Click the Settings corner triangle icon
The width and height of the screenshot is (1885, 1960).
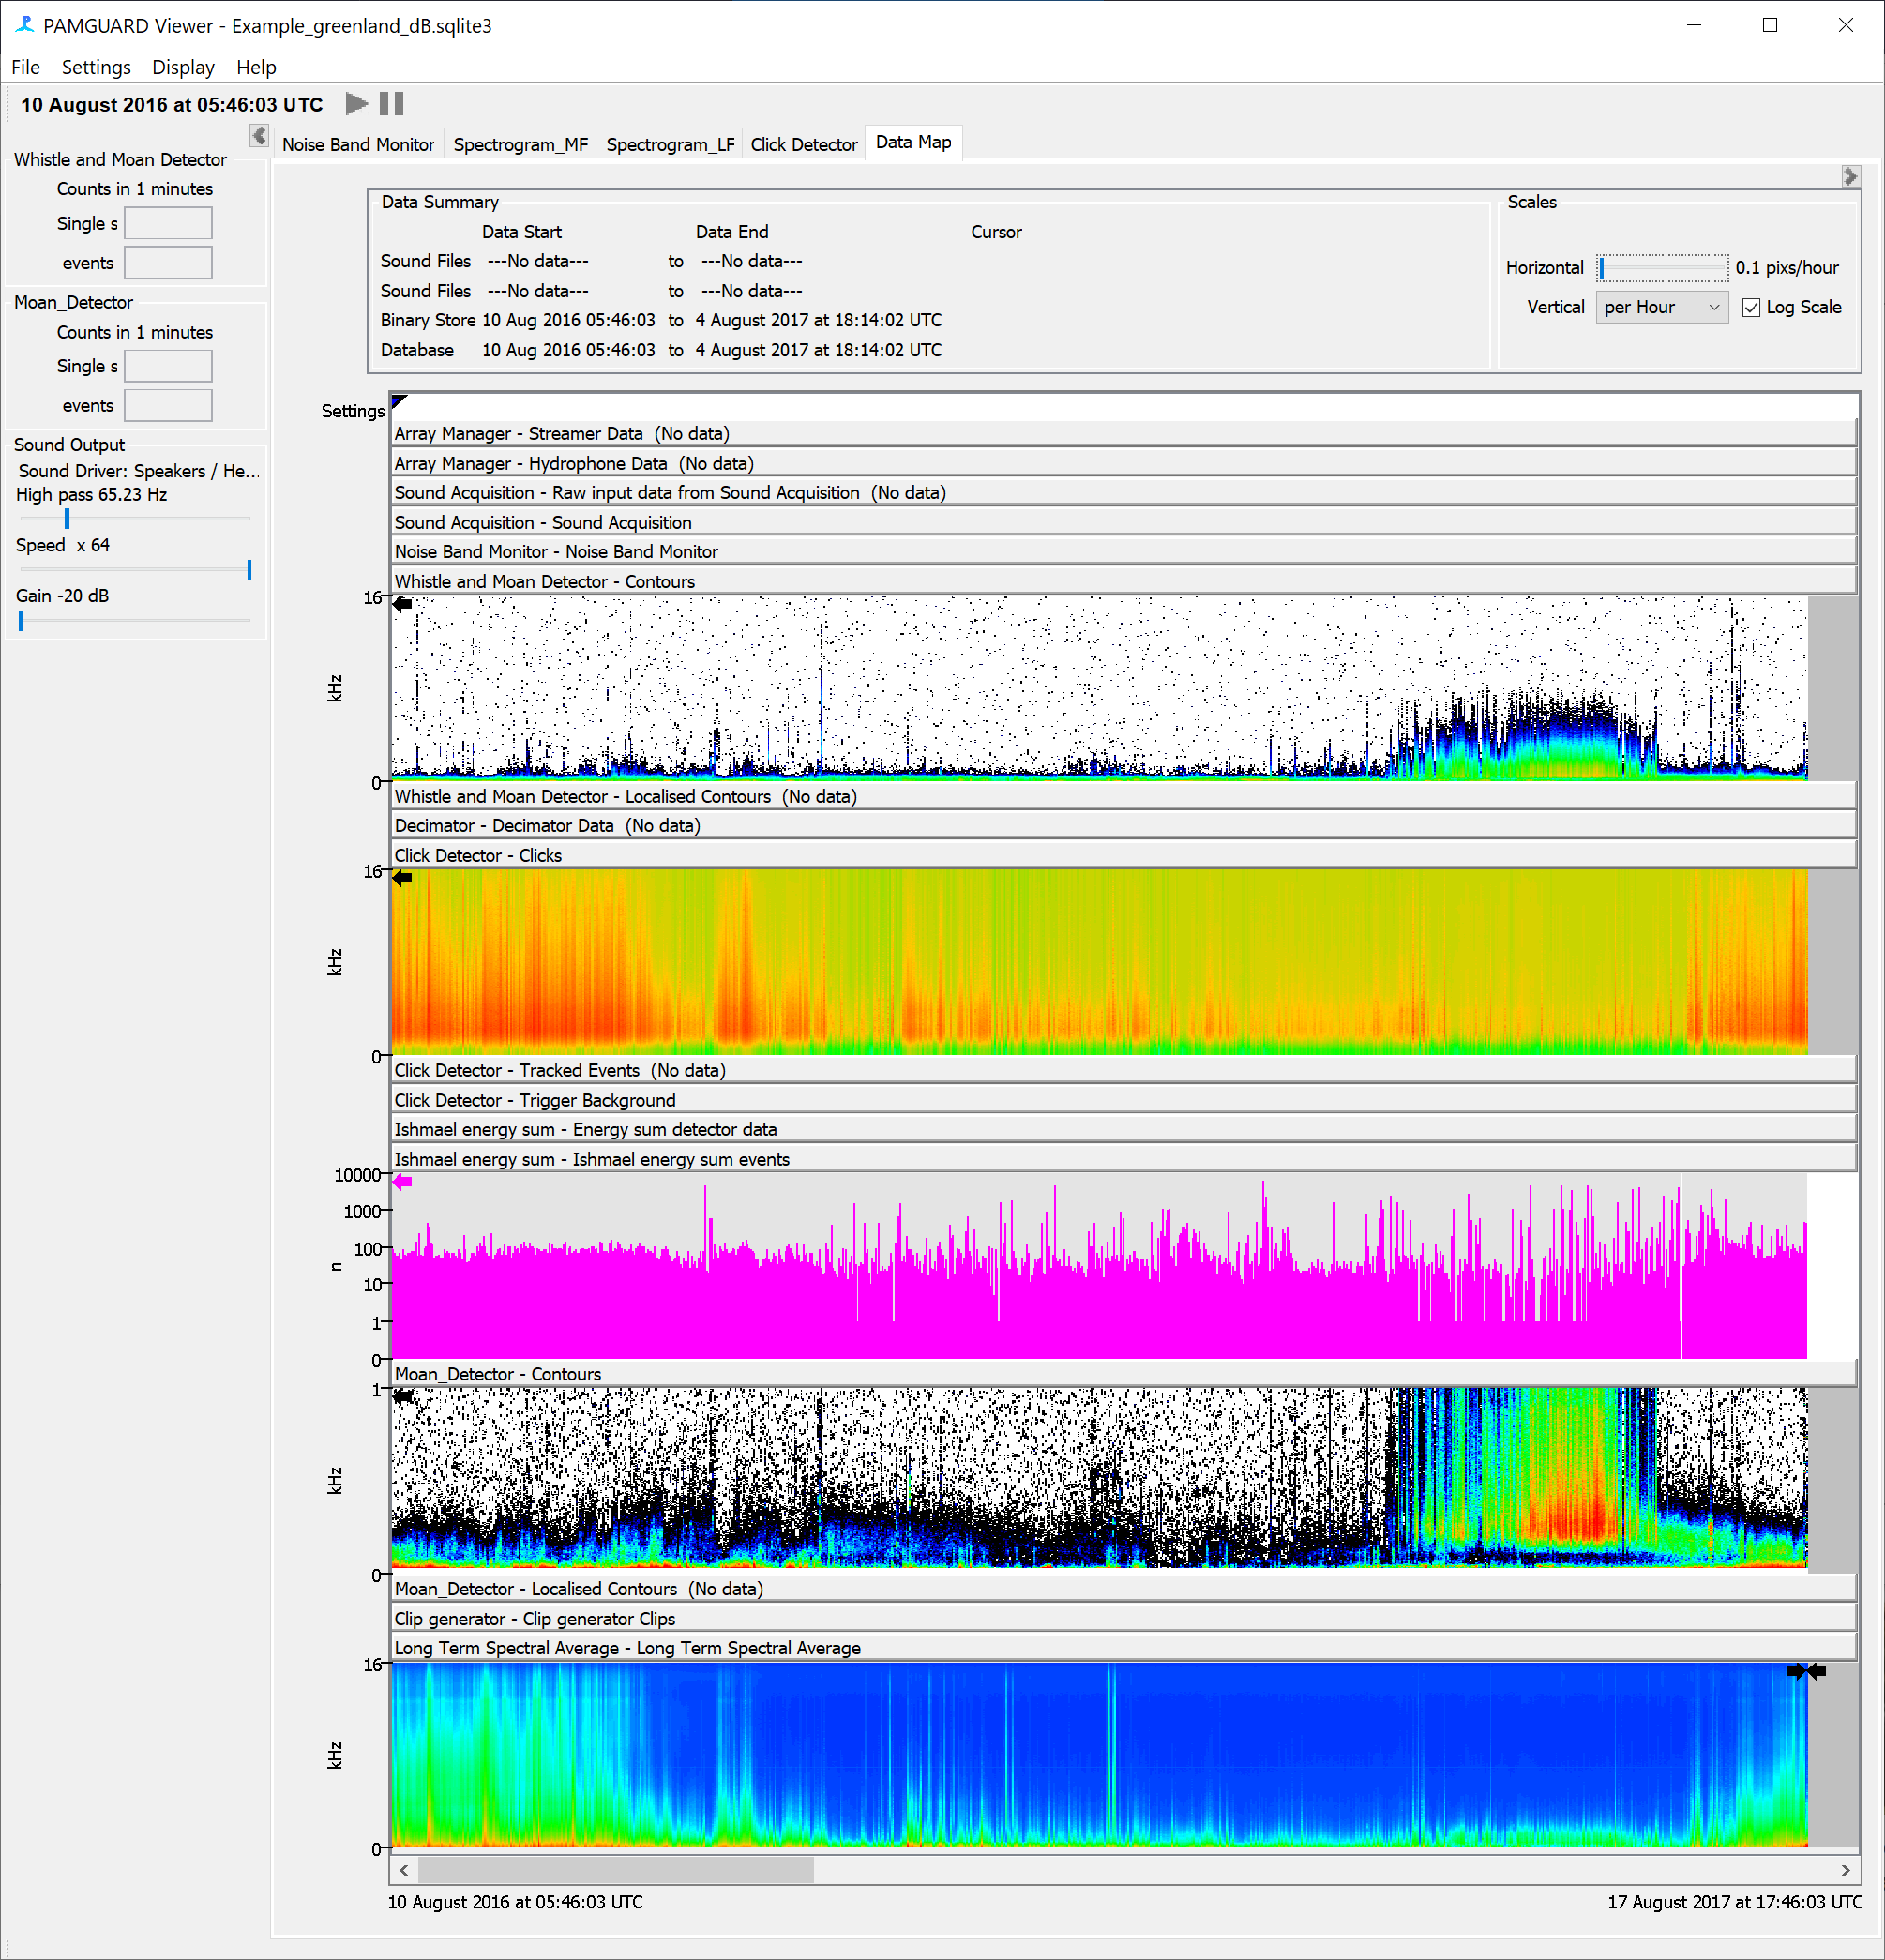click(x=399, y=402)
